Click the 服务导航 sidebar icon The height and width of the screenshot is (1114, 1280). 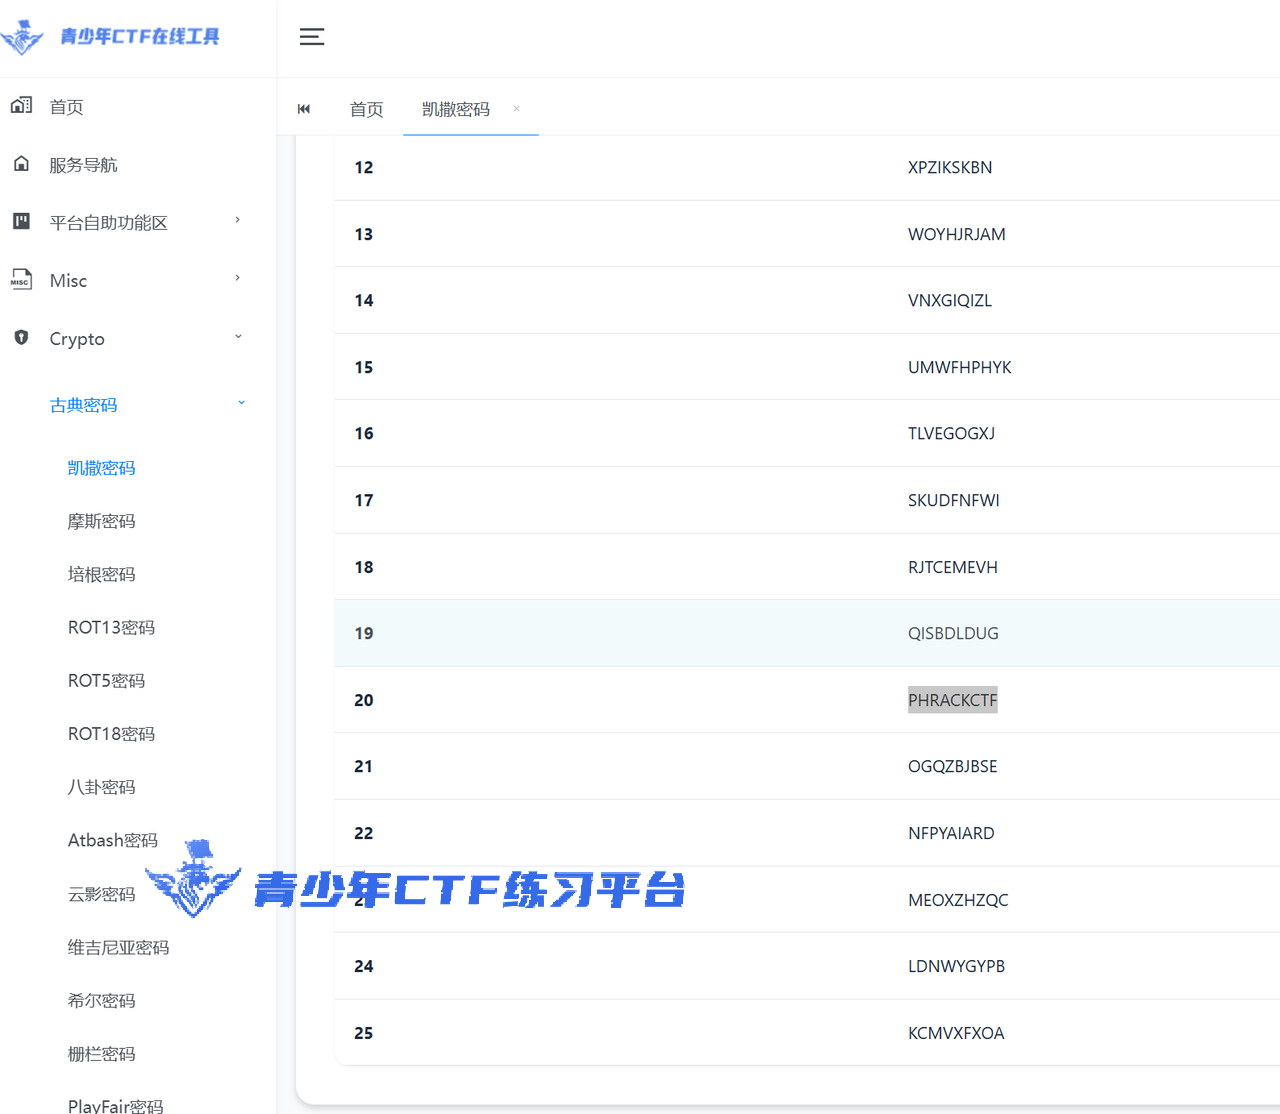[21, 163]
